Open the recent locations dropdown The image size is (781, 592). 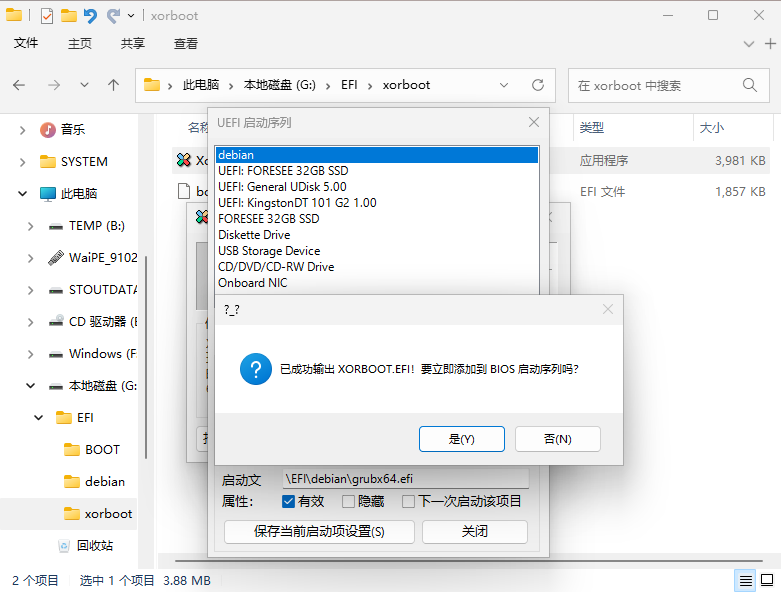tap(84, 85)
